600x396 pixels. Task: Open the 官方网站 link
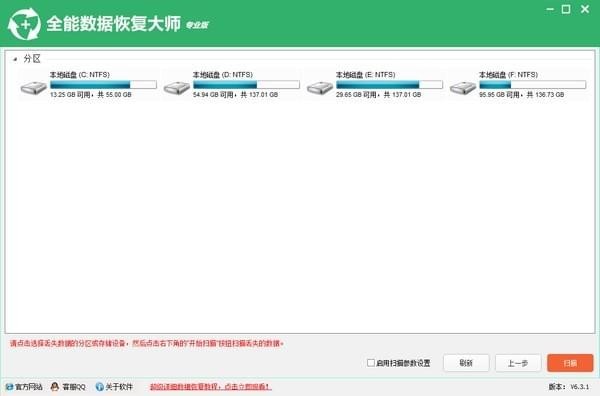[x=29, y=387]
